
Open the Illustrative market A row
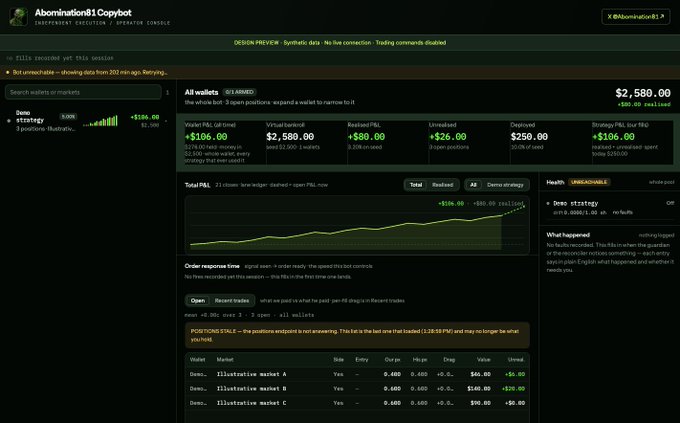click(357, 374)
